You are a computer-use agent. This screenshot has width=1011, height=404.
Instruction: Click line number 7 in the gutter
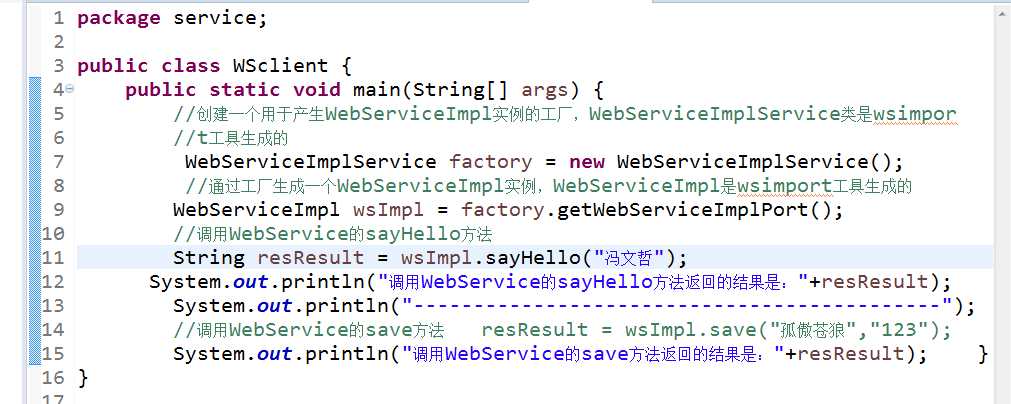point(59,162)
